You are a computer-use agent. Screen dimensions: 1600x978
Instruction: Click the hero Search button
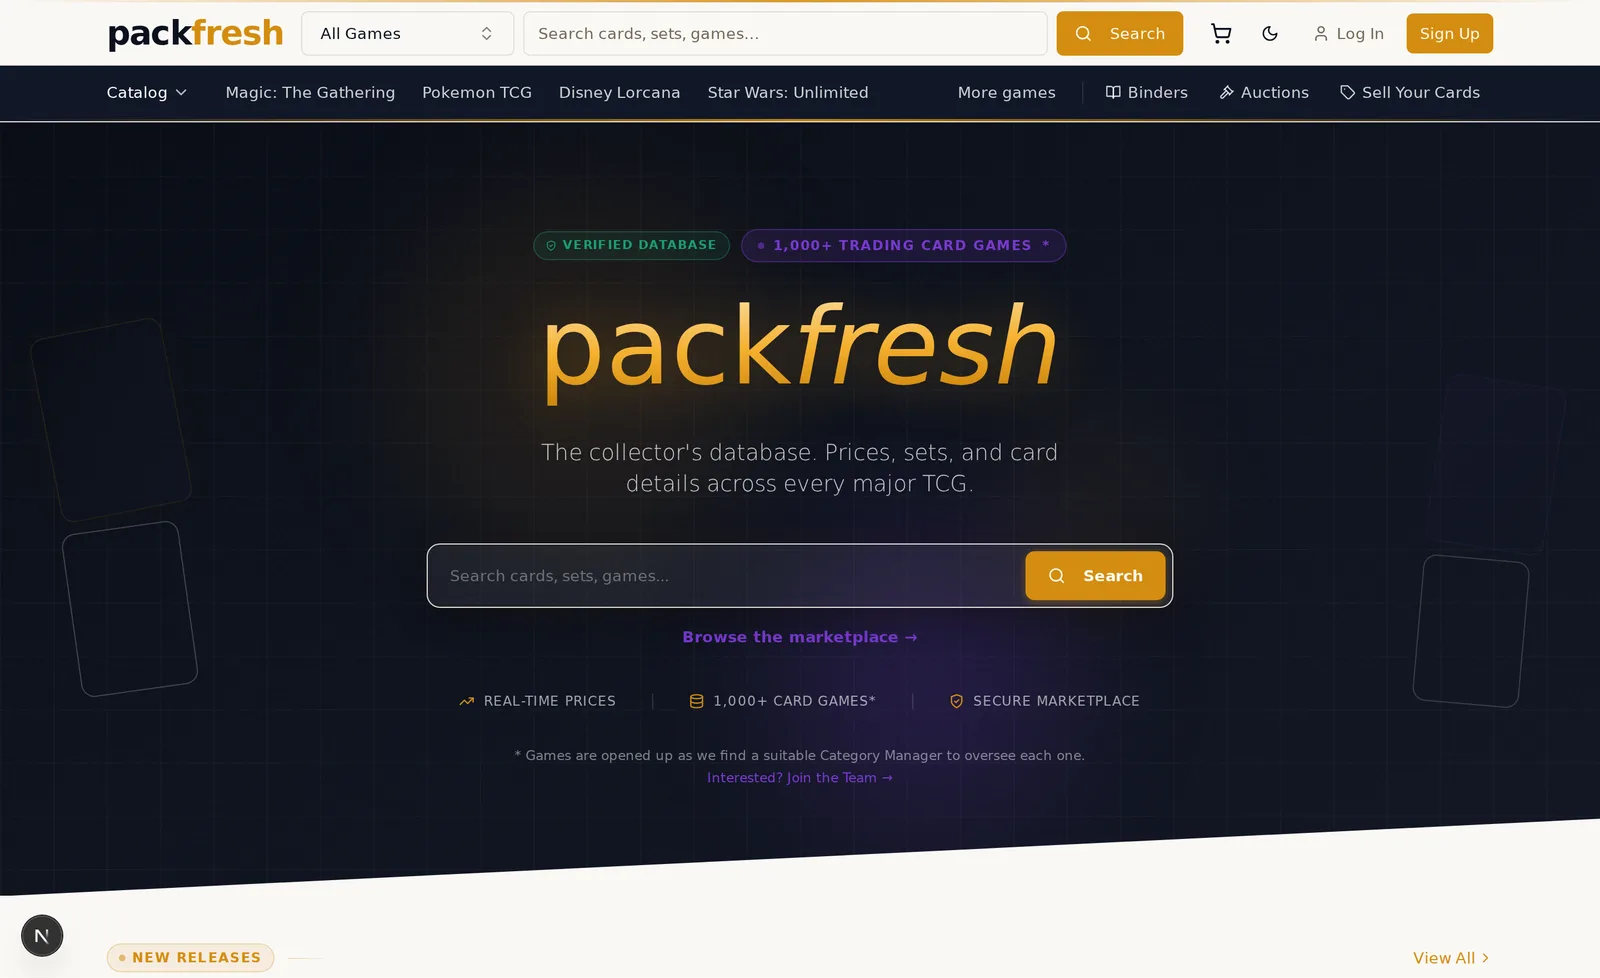tap(1095, 576)
